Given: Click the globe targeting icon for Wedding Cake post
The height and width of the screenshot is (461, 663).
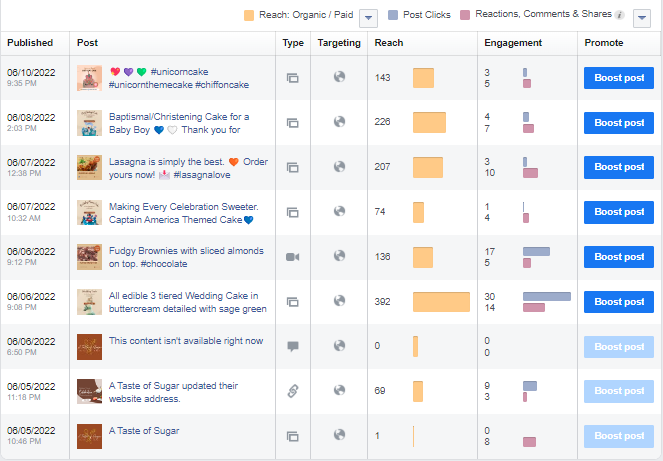Looking at the screenshot, I should point(339,301).
